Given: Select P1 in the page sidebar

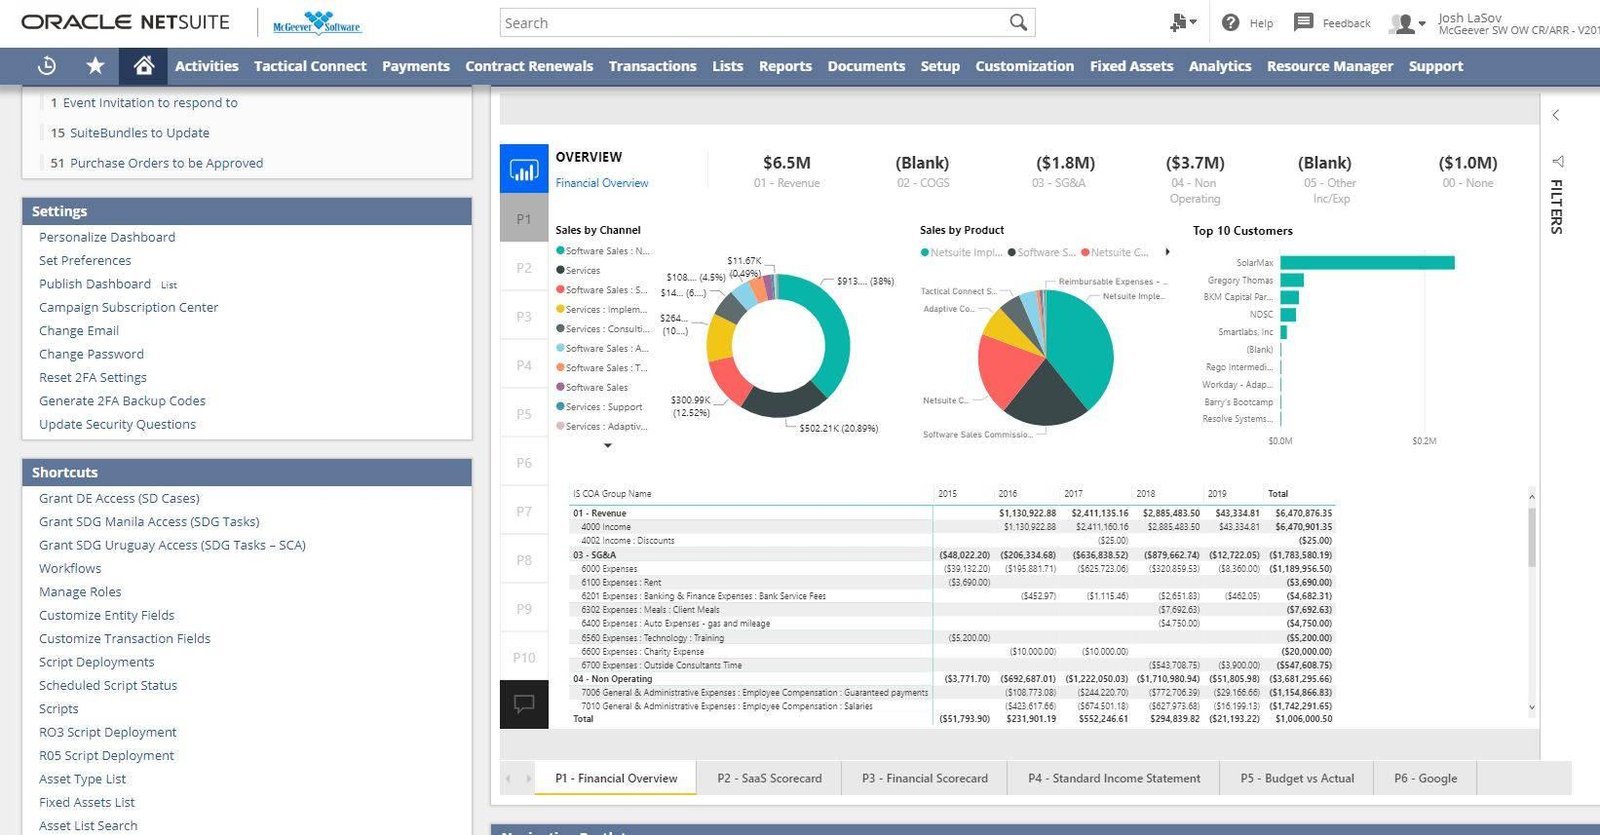Looking at the screenshot, I should tap(524, 218).
